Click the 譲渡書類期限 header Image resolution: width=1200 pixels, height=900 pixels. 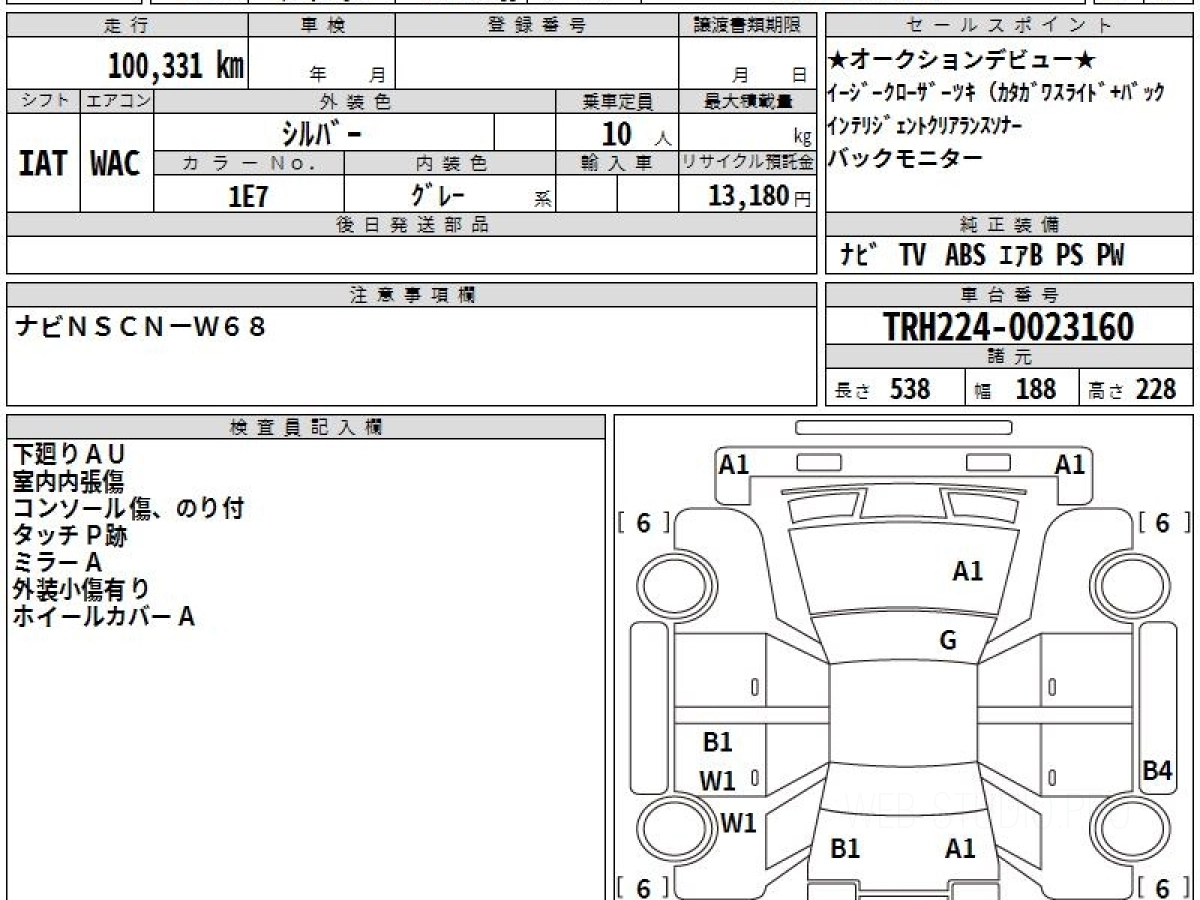point(746,26)
